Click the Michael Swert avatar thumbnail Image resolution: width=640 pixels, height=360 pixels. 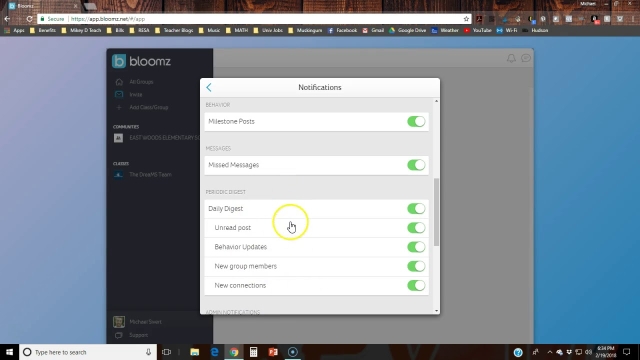coord(119,322)
